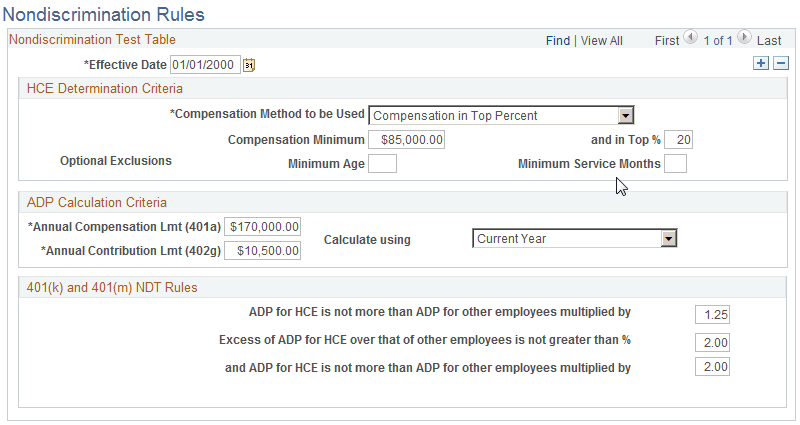The width and height of the screenshot is (800, 425).
Task: Click the Effective Date field
Action: coord(205,65)
